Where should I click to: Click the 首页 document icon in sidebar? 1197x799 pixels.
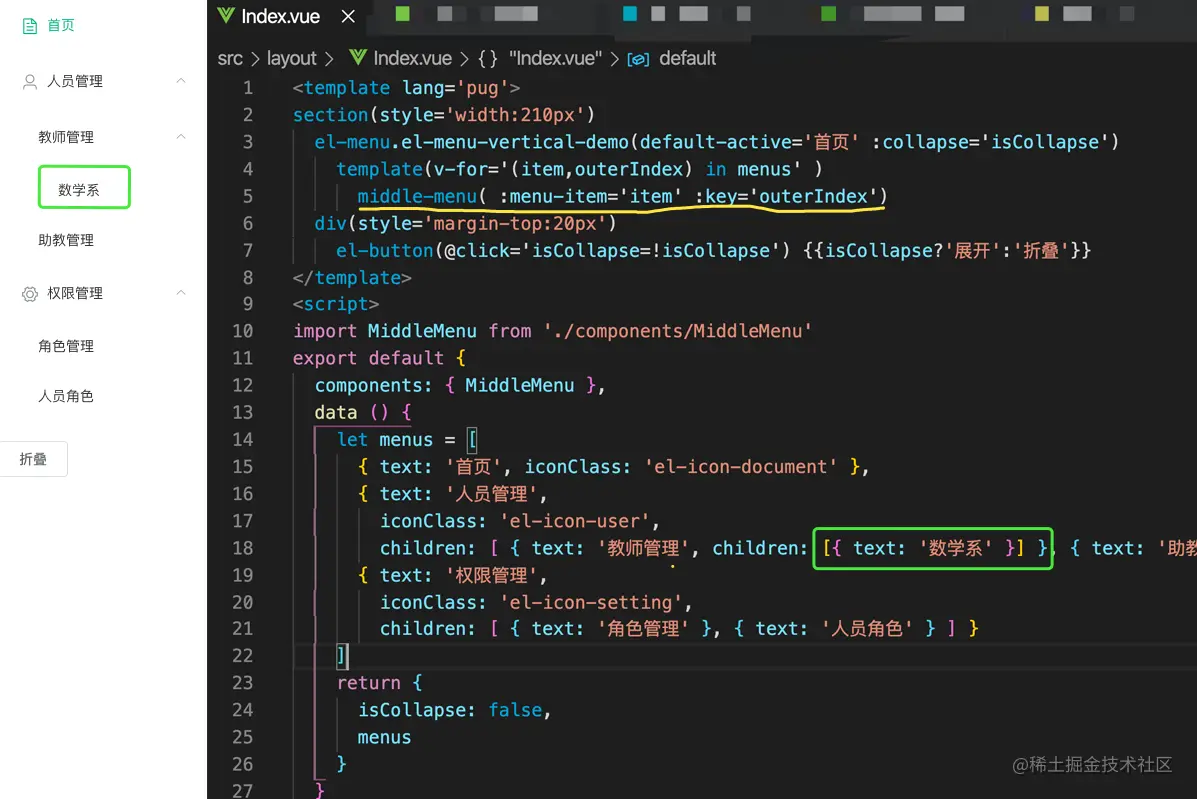[x=30, y=26]
